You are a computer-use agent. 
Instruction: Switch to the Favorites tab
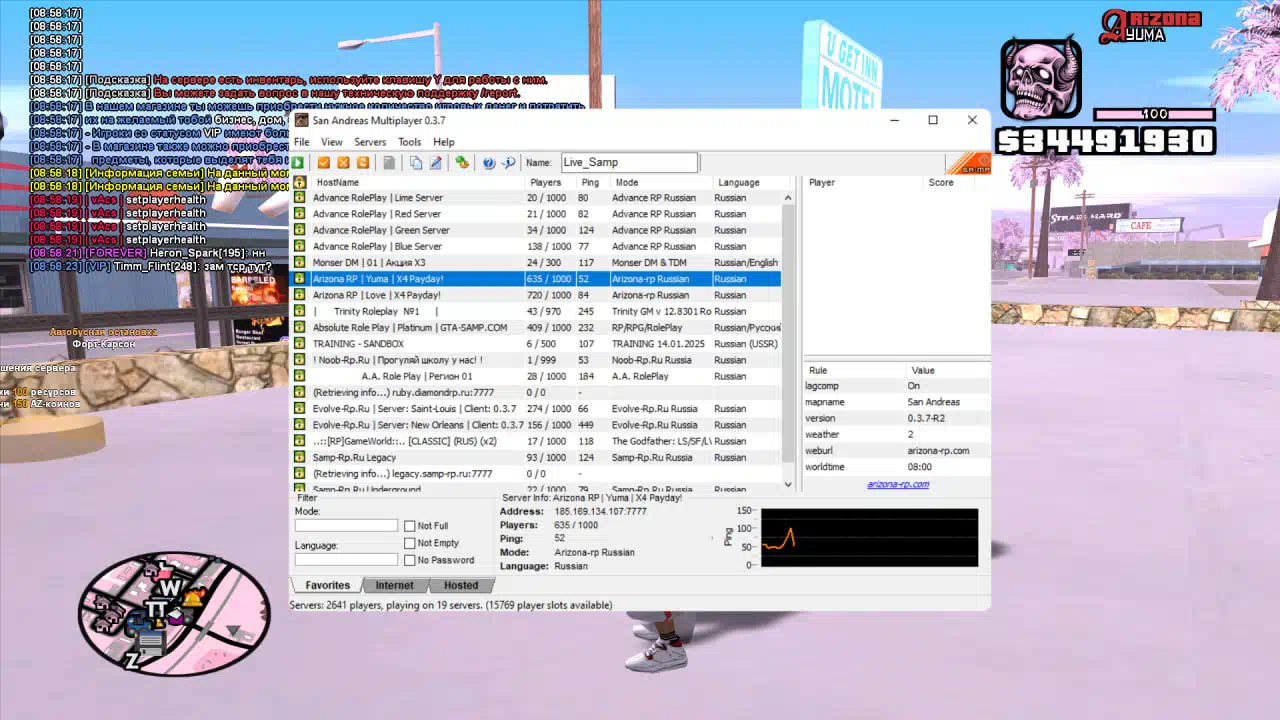(x=327, y=585)
